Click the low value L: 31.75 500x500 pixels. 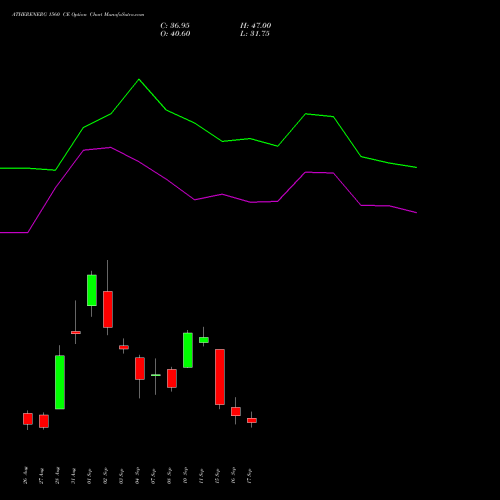(x=255, y=34)
